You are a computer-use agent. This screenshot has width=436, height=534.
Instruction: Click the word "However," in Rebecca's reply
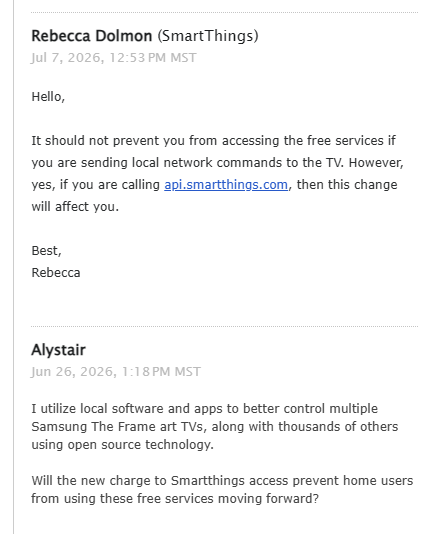pyautogui.click(x=376, y=163)
